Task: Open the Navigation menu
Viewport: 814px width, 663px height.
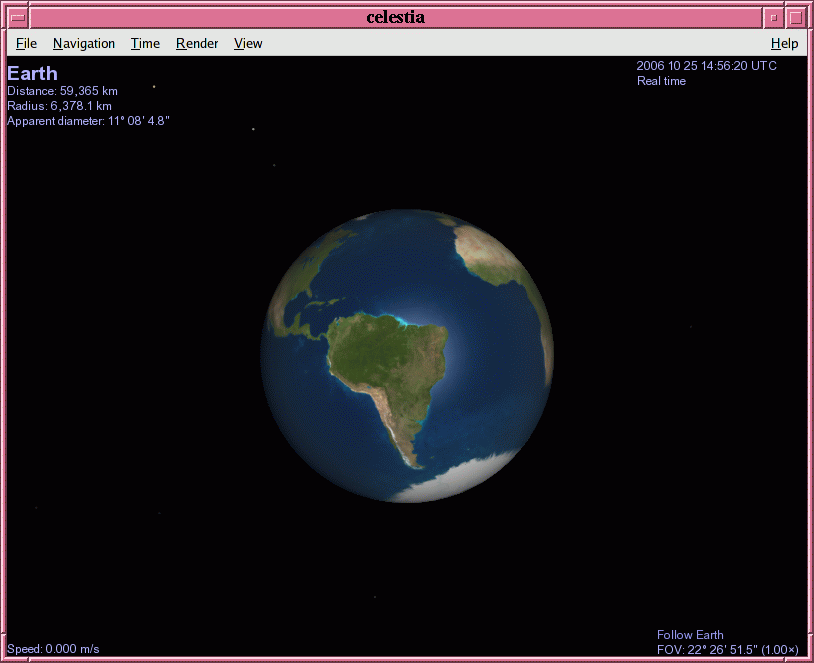Action: tap(84, 43)
